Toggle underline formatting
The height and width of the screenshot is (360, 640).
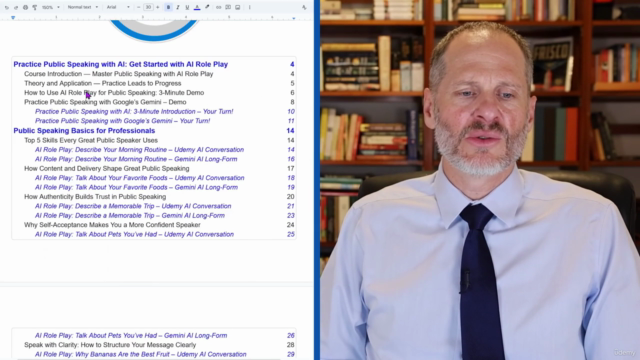pyautogui.click(x=187, y=7)
